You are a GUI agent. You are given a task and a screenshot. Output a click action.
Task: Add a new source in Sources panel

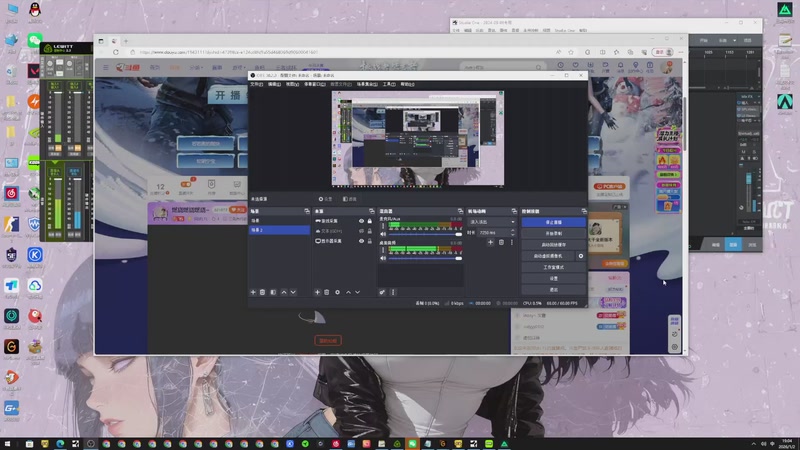coord(317,292)
